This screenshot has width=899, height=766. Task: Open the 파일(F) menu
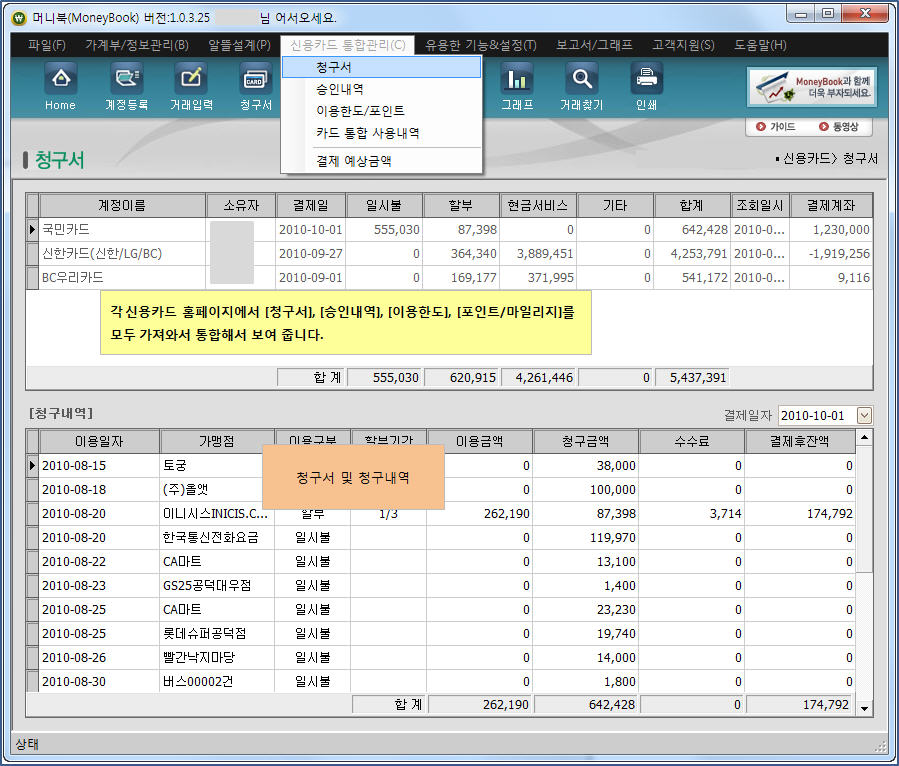46,45
